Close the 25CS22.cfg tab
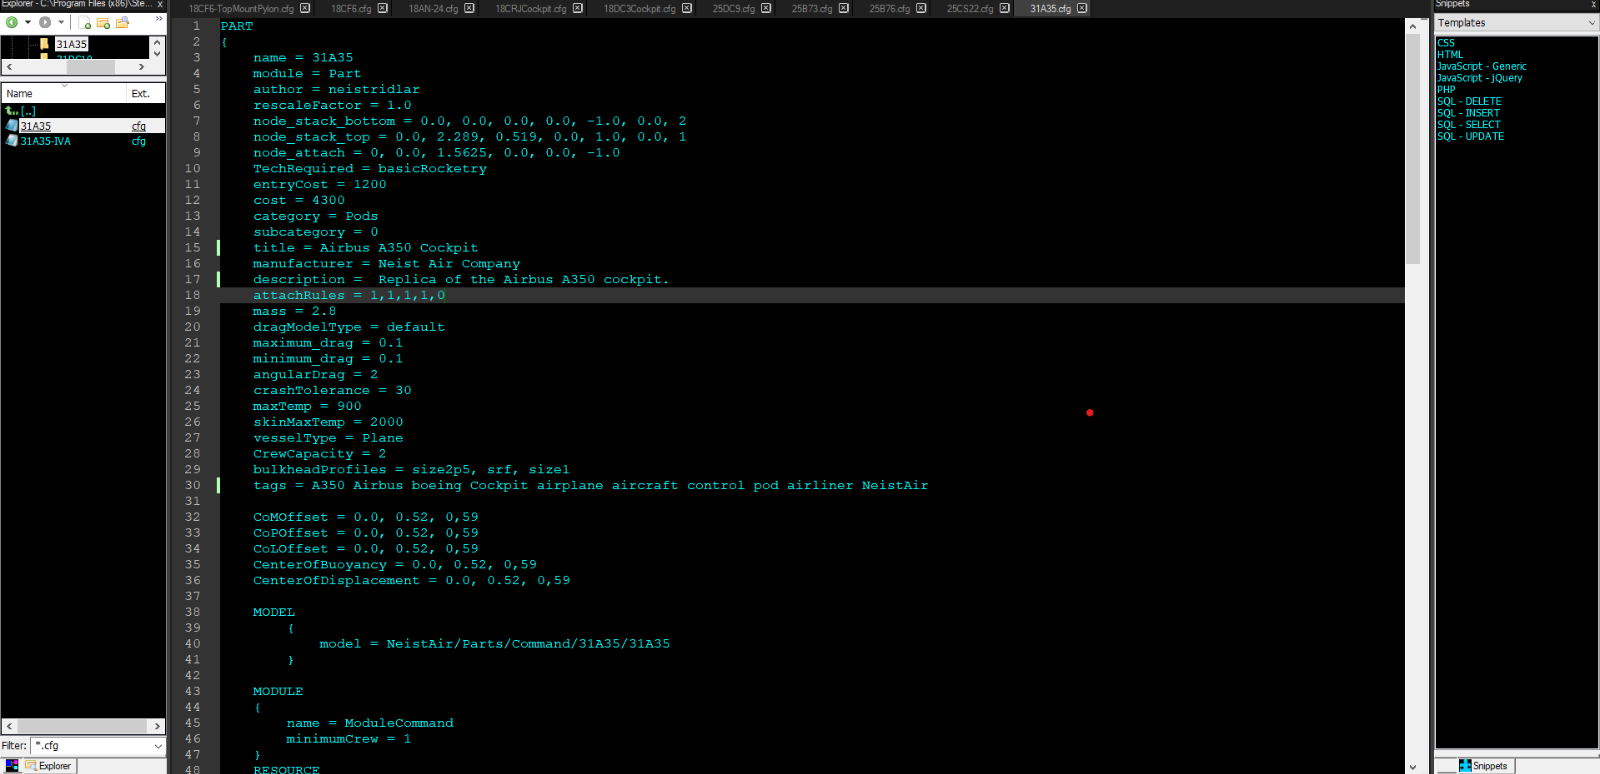This screenshot has height=774, width=1600. [x=1005, y=8]
